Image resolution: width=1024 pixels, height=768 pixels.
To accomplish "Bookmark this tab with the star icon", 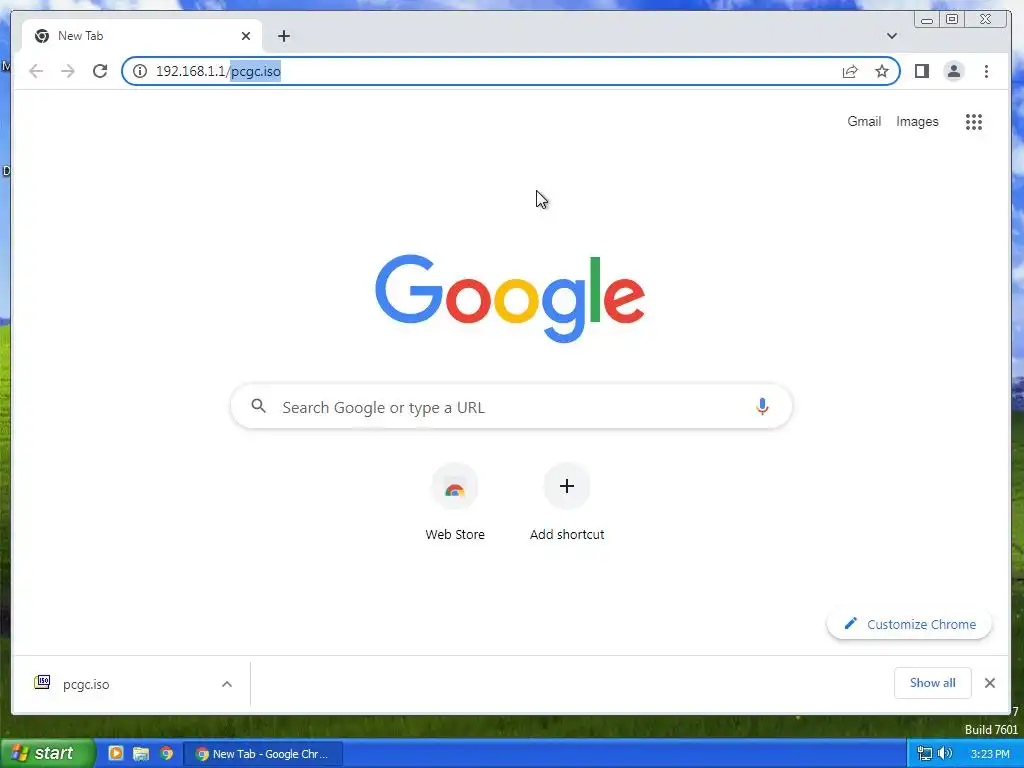I will point(882,71).
